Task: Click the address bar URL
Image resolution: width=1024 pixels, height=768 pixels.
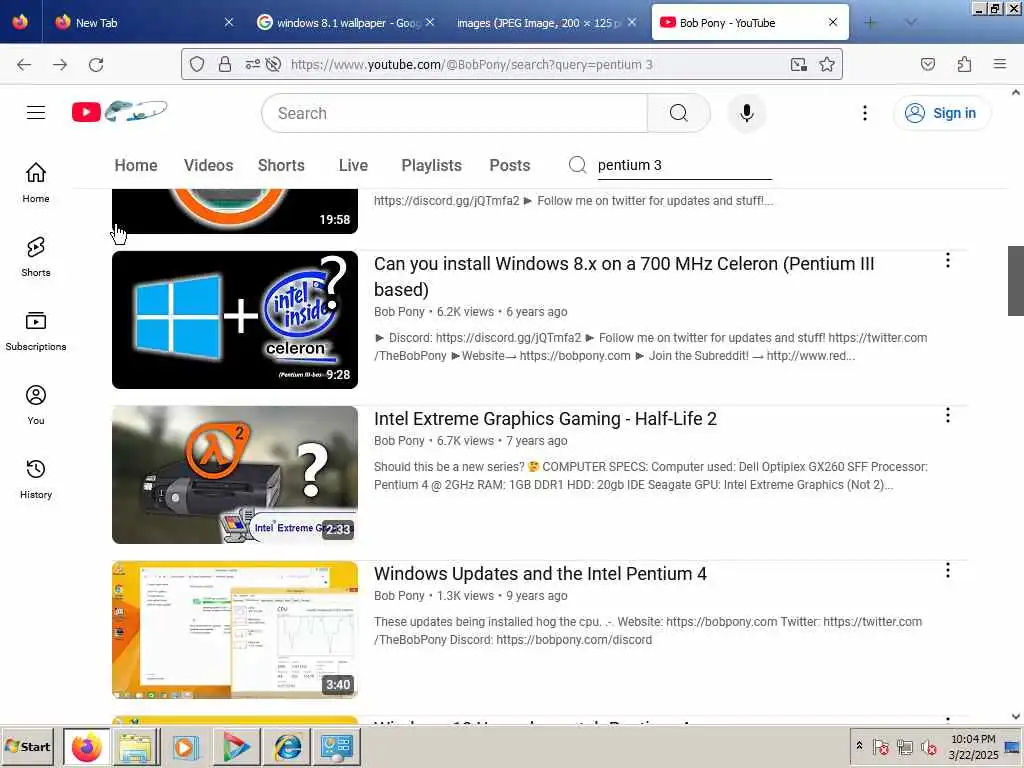Action: coord(471,64)
